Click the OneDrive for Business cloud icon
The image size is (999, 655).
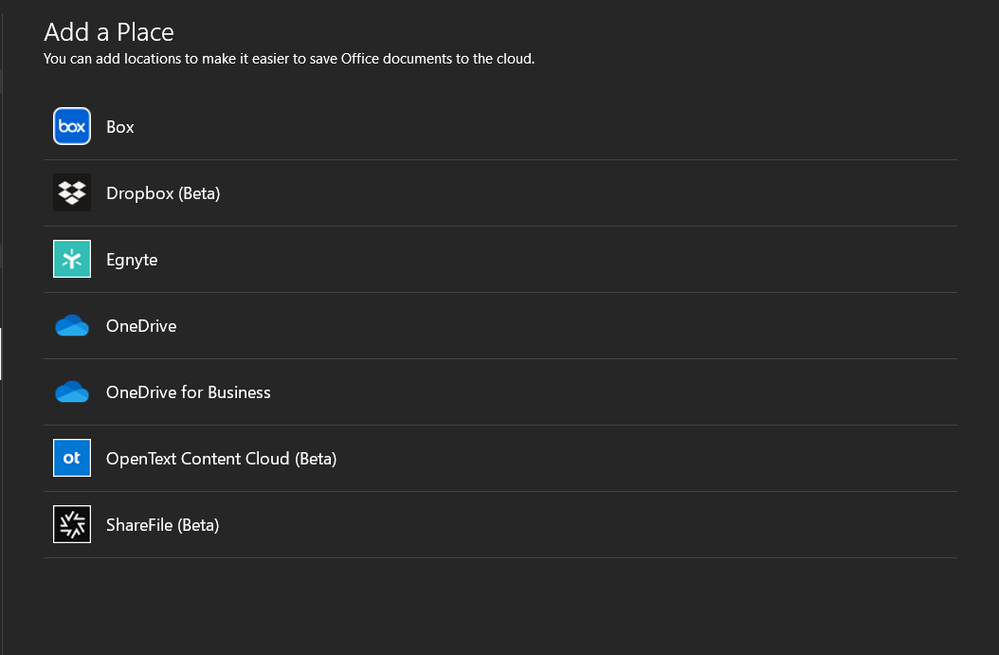72,391
